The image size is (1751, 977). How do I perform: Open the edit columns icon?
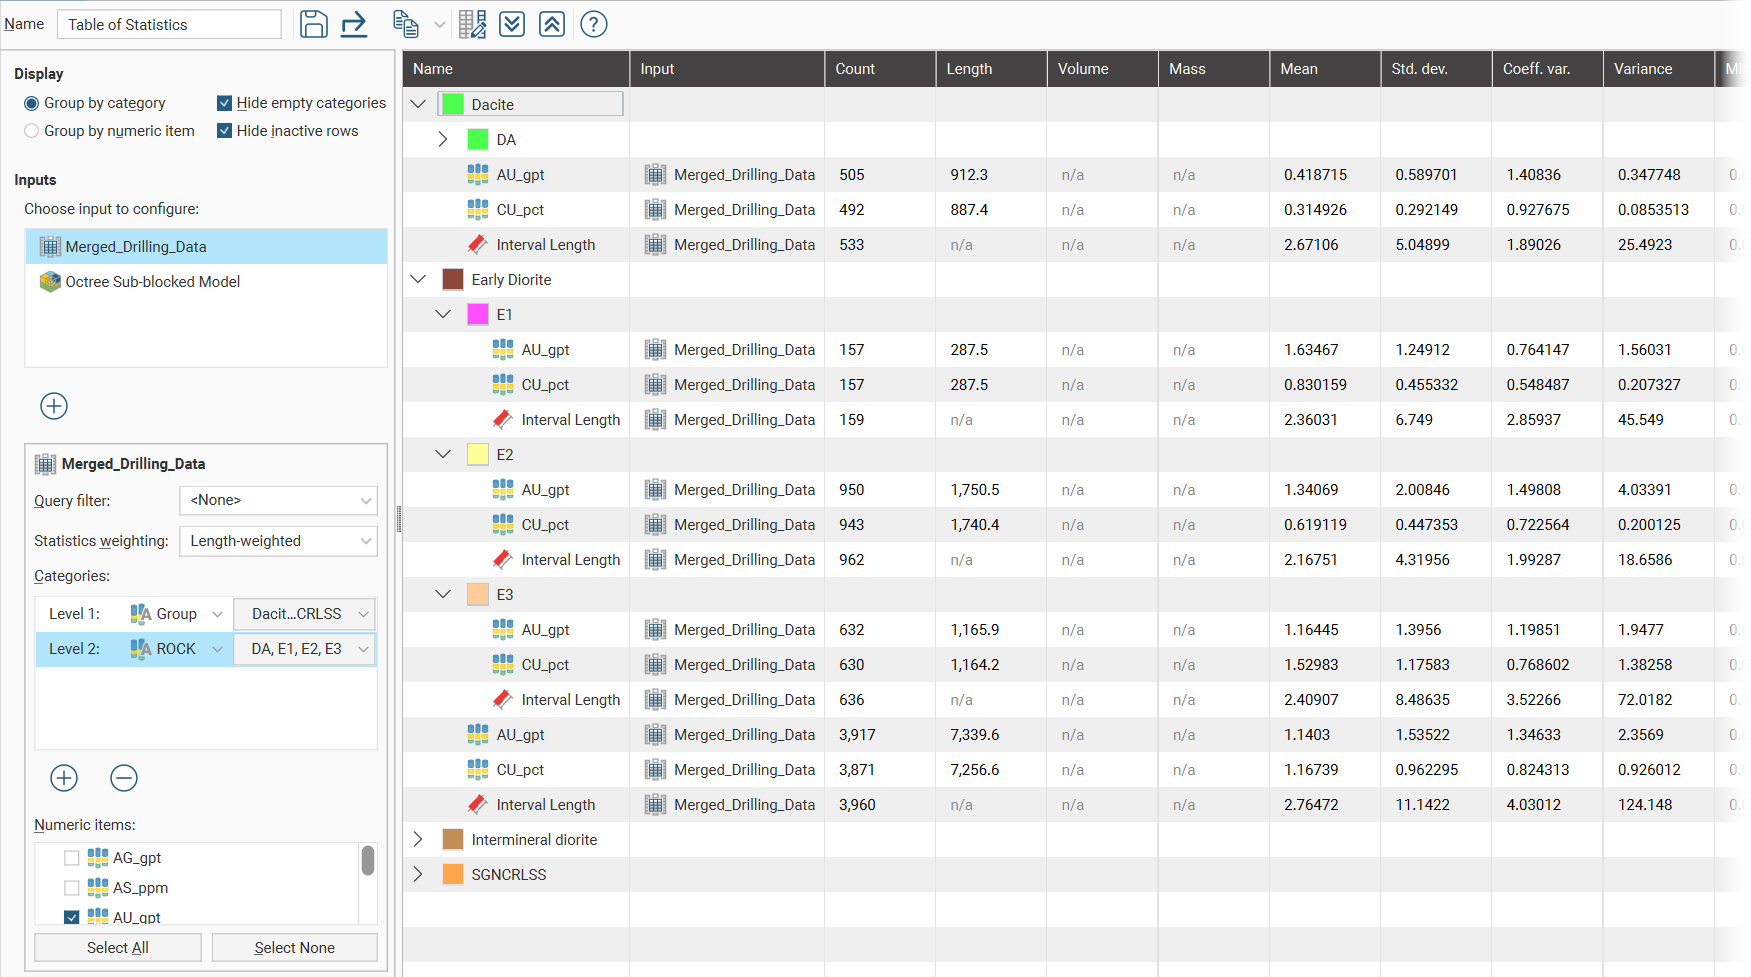(472, 24)
